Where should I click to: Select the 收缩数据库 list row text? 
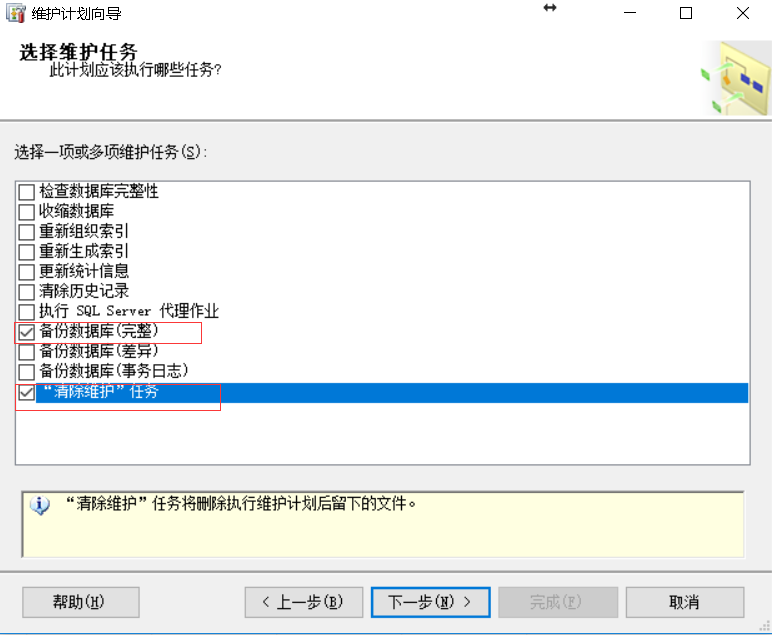(77, 211)
